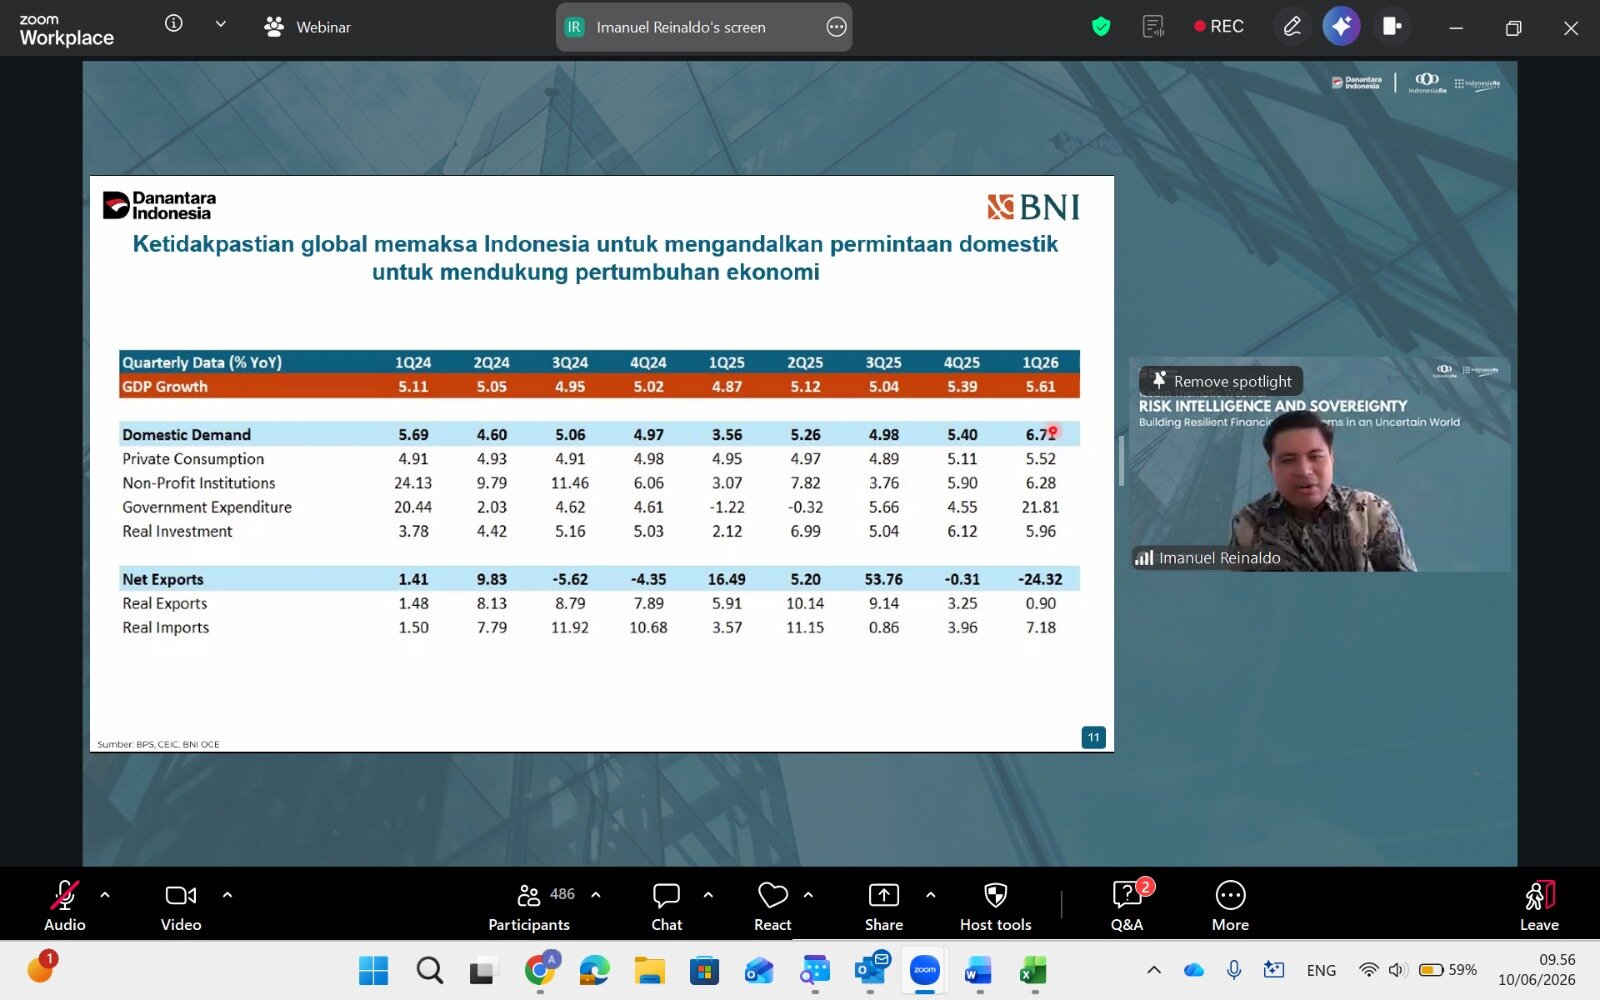This screenshot has height=1000, width=1600.
Task: Click the Real Imports row label
Action: tap(166, 628)
